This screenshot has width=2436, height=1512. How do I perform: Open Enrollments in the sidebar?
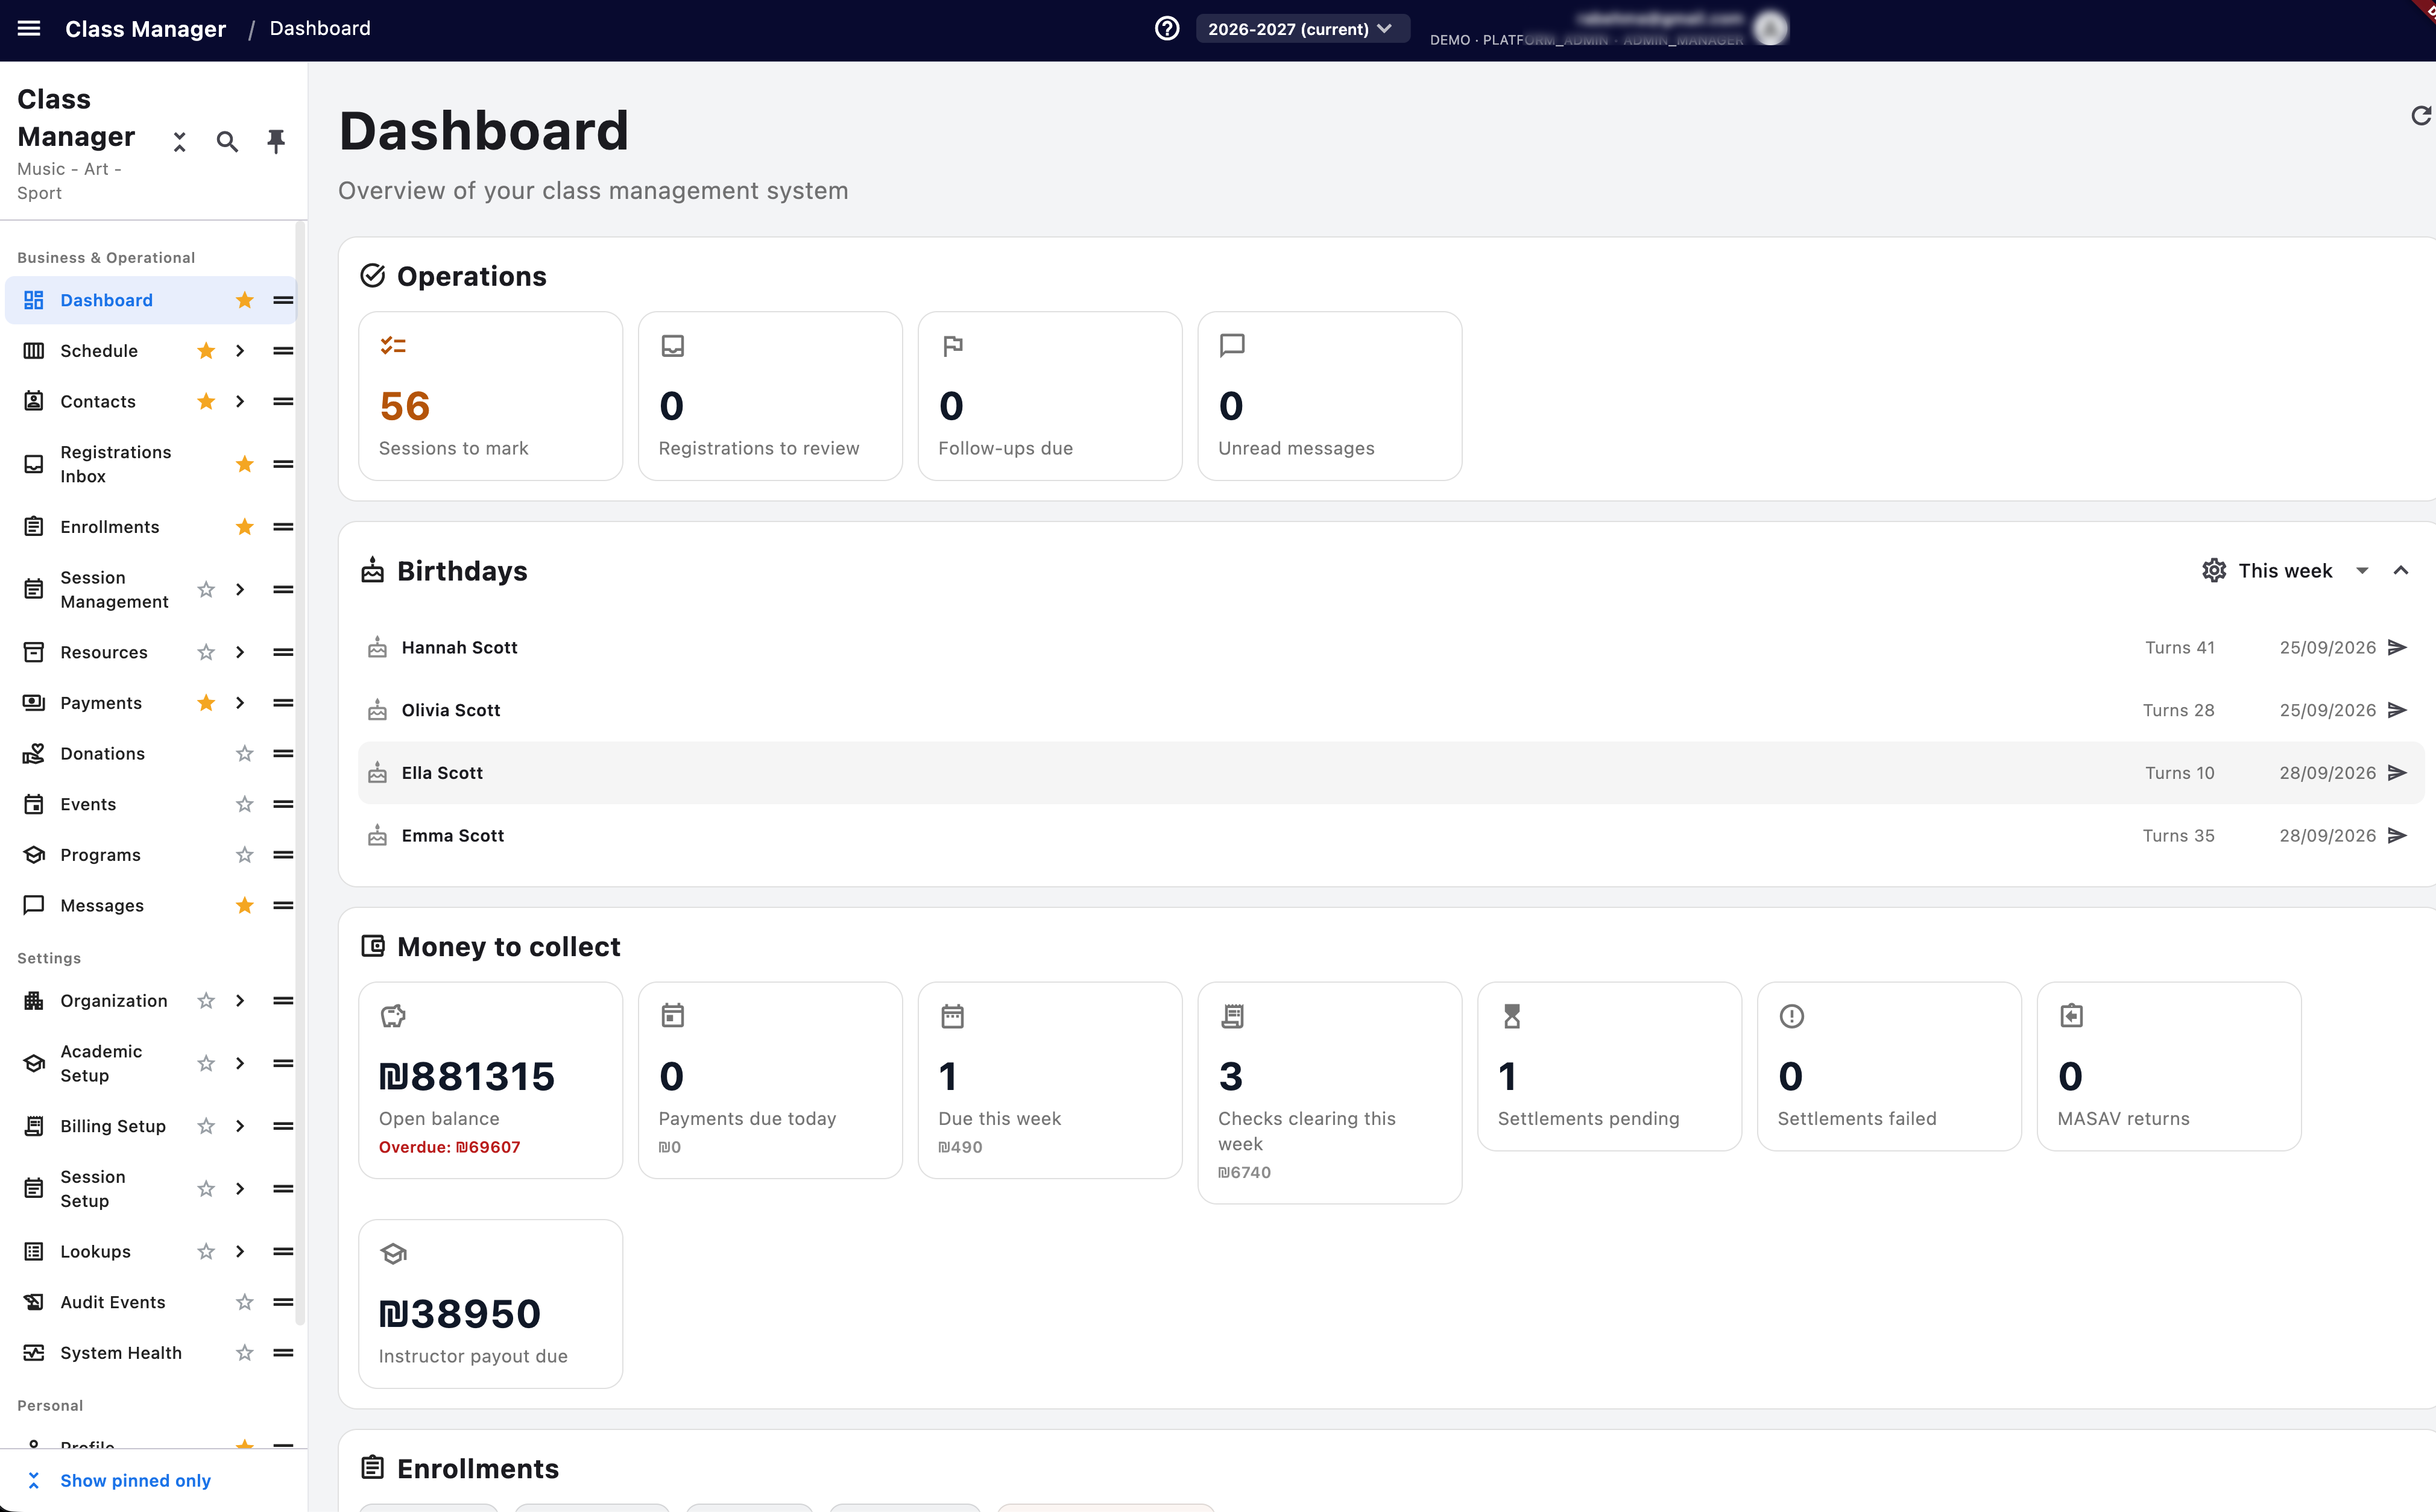click(x=110, y=527)
